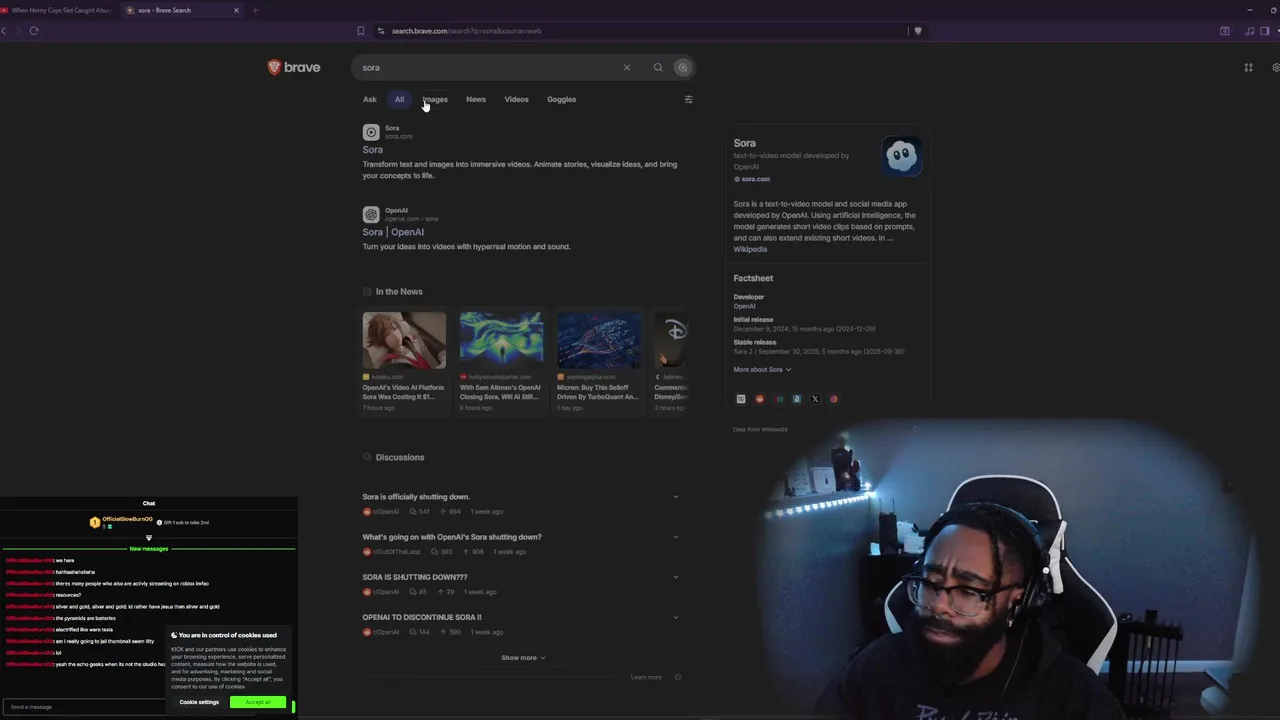This screenshot has width=1280, height=720.
Task: Open the Wikipedia link under Sora description
Action: coord(750,249)
